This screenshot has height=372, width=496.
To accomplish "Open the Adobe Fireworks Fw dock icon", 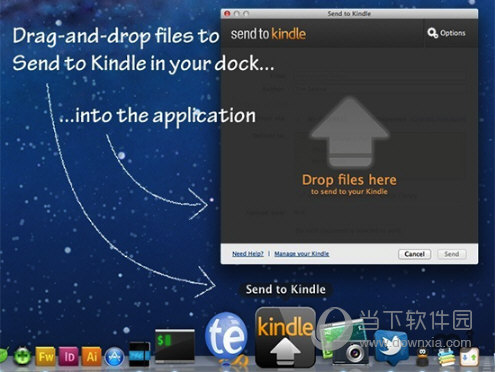I will pyautogui.click(x=45, y=357).
